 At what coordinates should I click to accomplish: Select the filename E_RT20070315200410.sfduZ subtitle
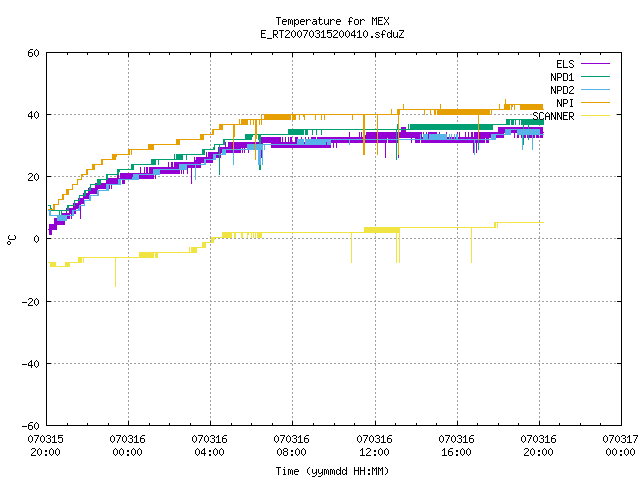coord(332,34)
